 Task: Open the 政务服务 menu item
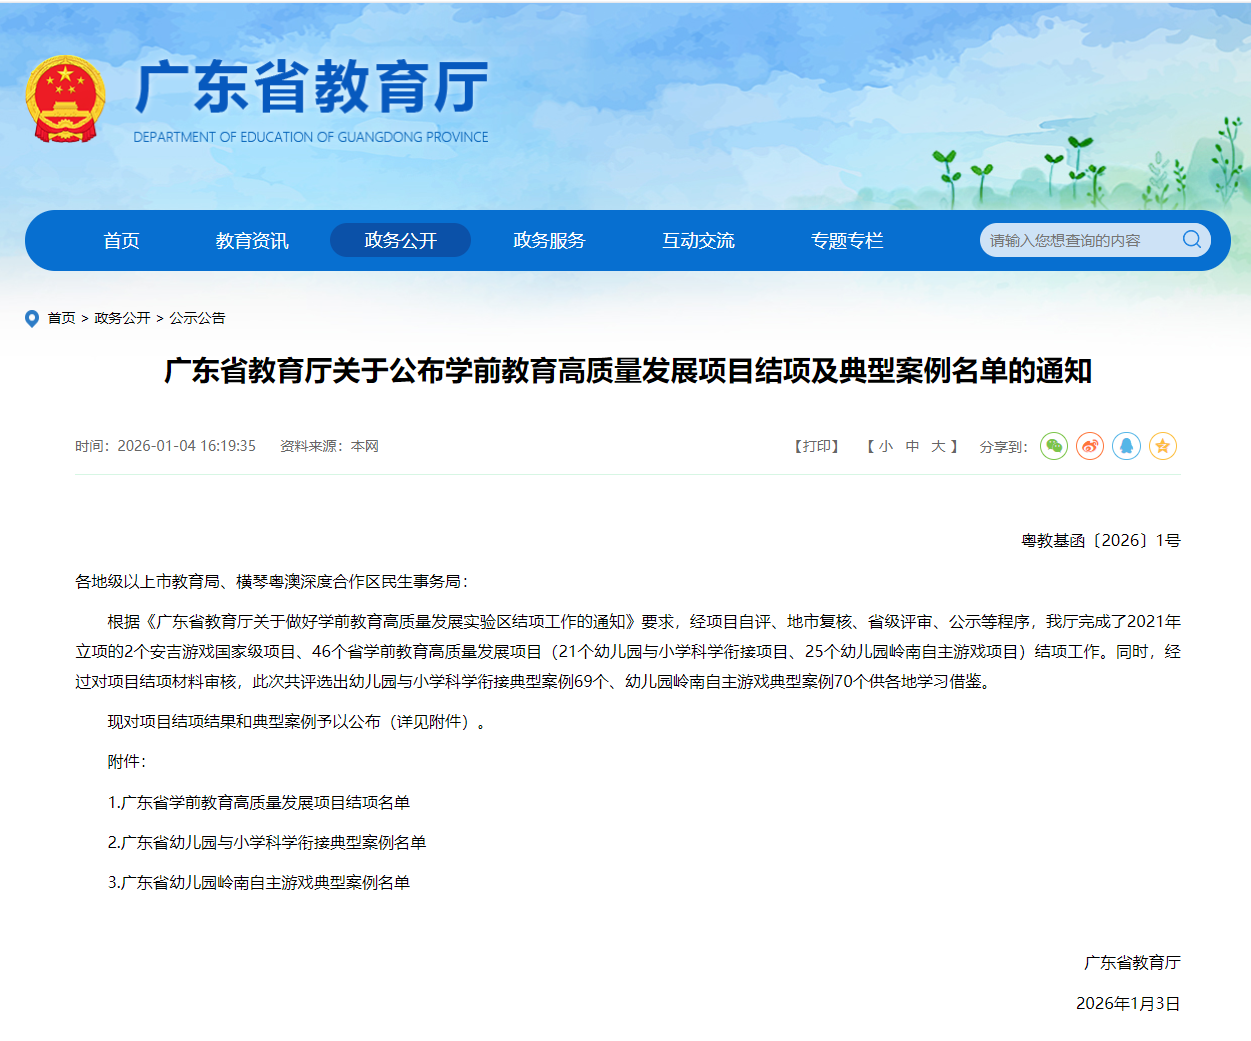(549, 241)
